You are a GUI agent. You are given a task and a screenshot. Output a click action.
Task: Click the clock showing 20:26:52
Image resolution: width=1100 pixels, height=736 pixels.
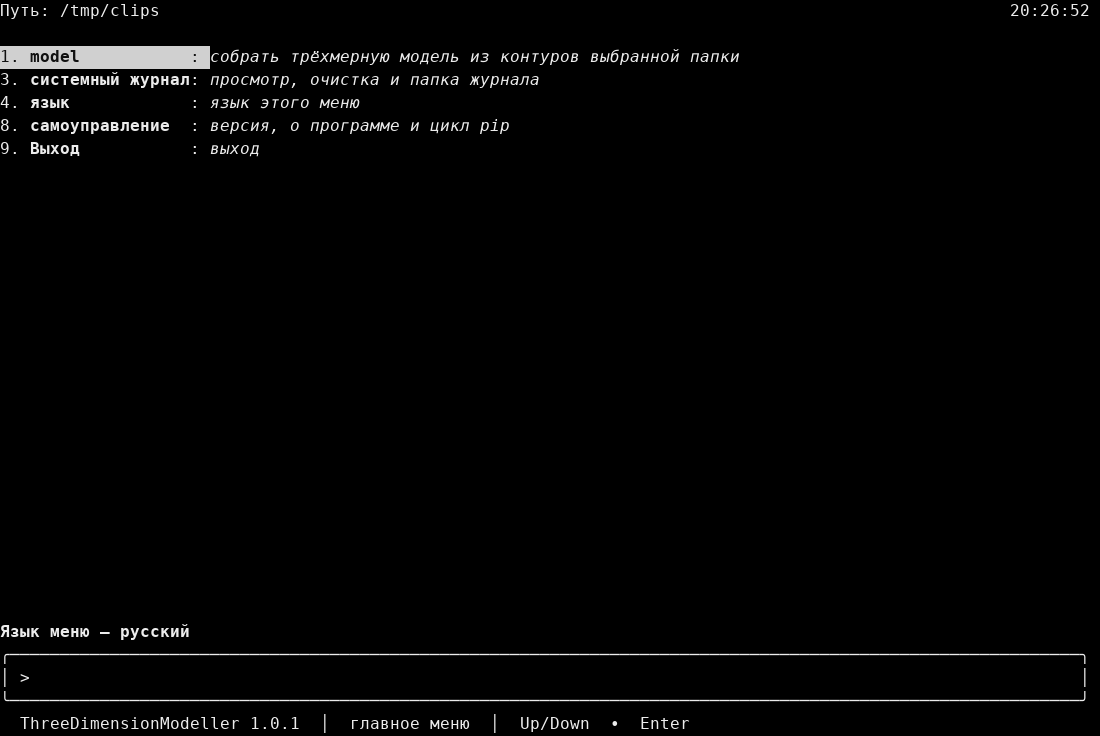point(1049,11)
